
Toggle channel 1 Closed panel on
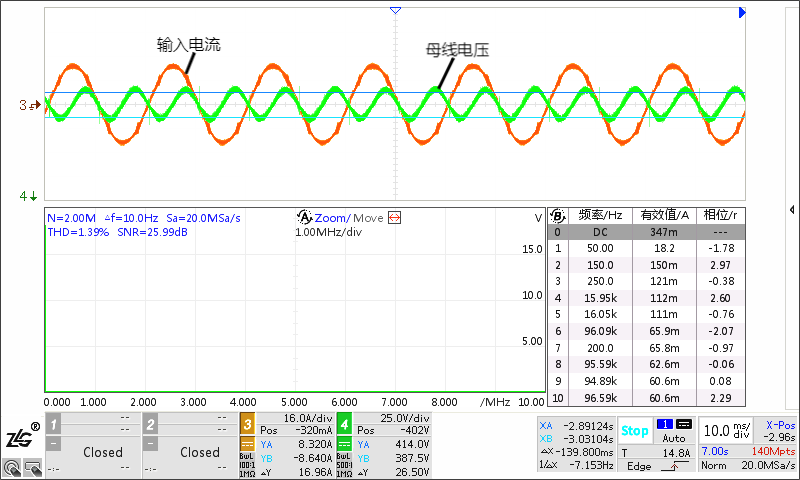pos(102,452)
